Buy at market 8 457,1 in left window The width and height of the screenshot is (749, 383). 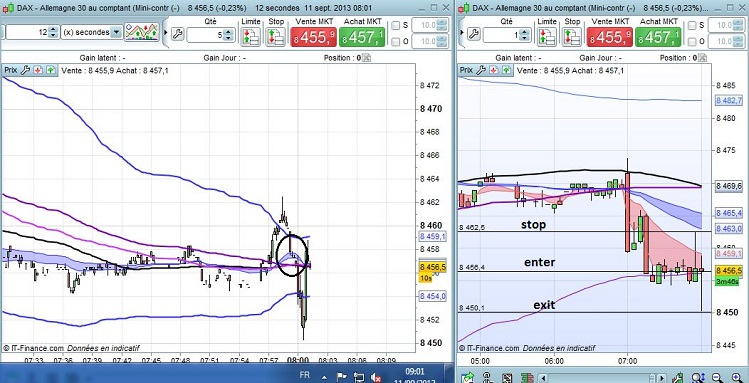[362, 37]
